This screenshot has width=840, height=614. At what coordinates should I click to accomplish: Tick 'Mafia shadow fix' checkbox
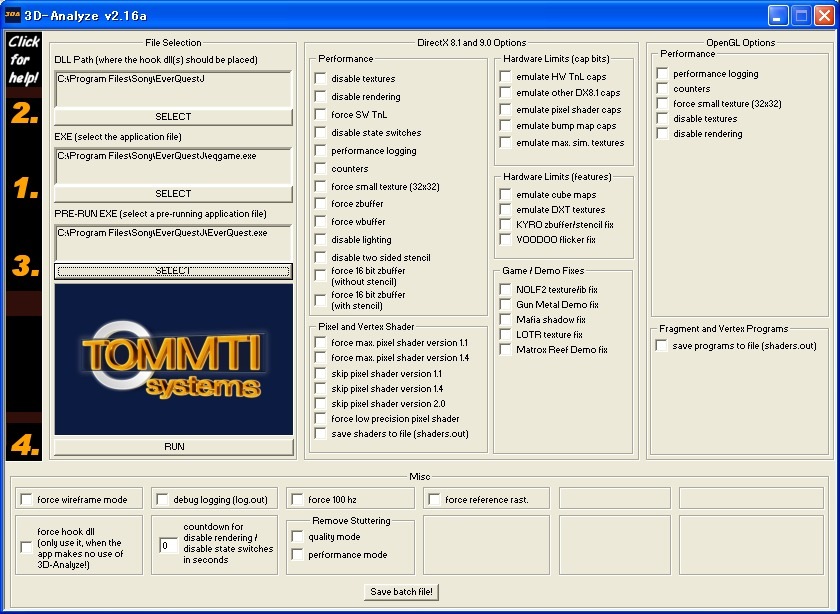click(505, 320)
